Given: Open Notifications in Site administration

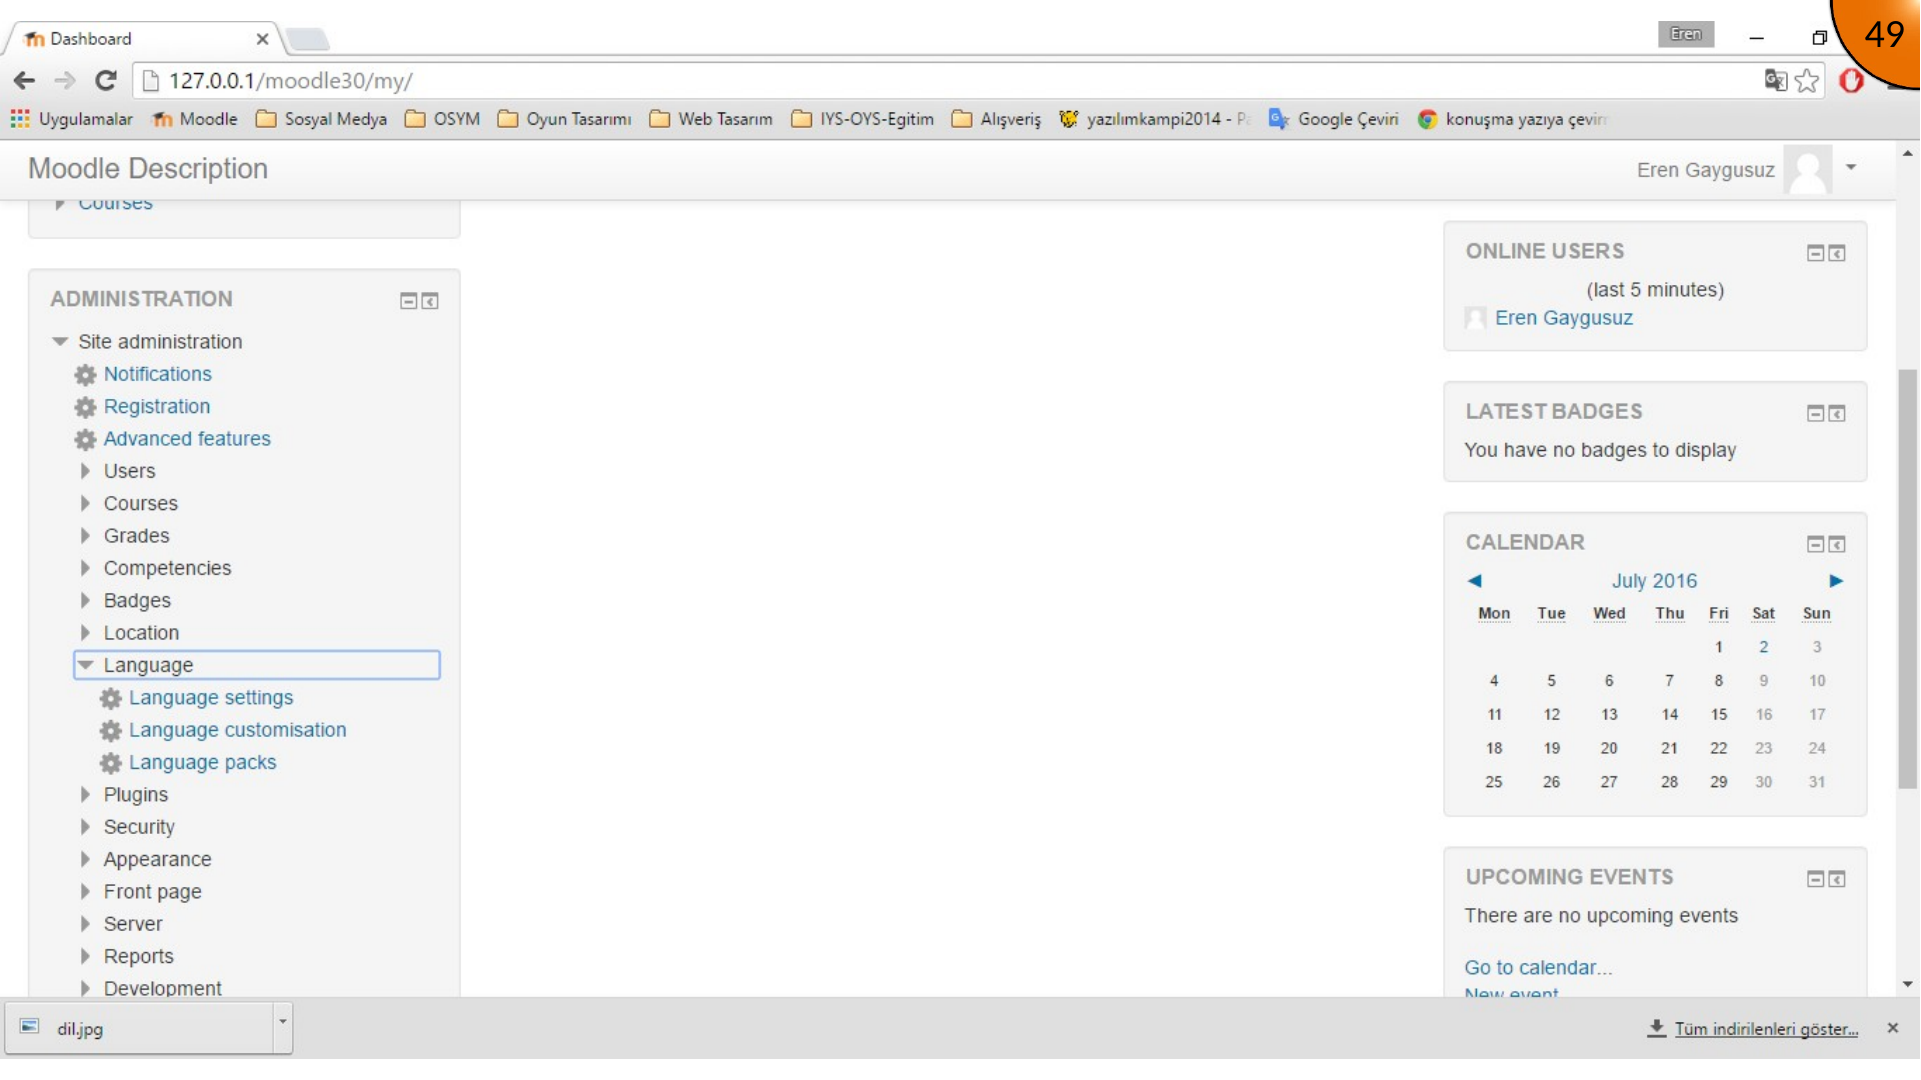Looking at the screenshot, I should 158,374.
